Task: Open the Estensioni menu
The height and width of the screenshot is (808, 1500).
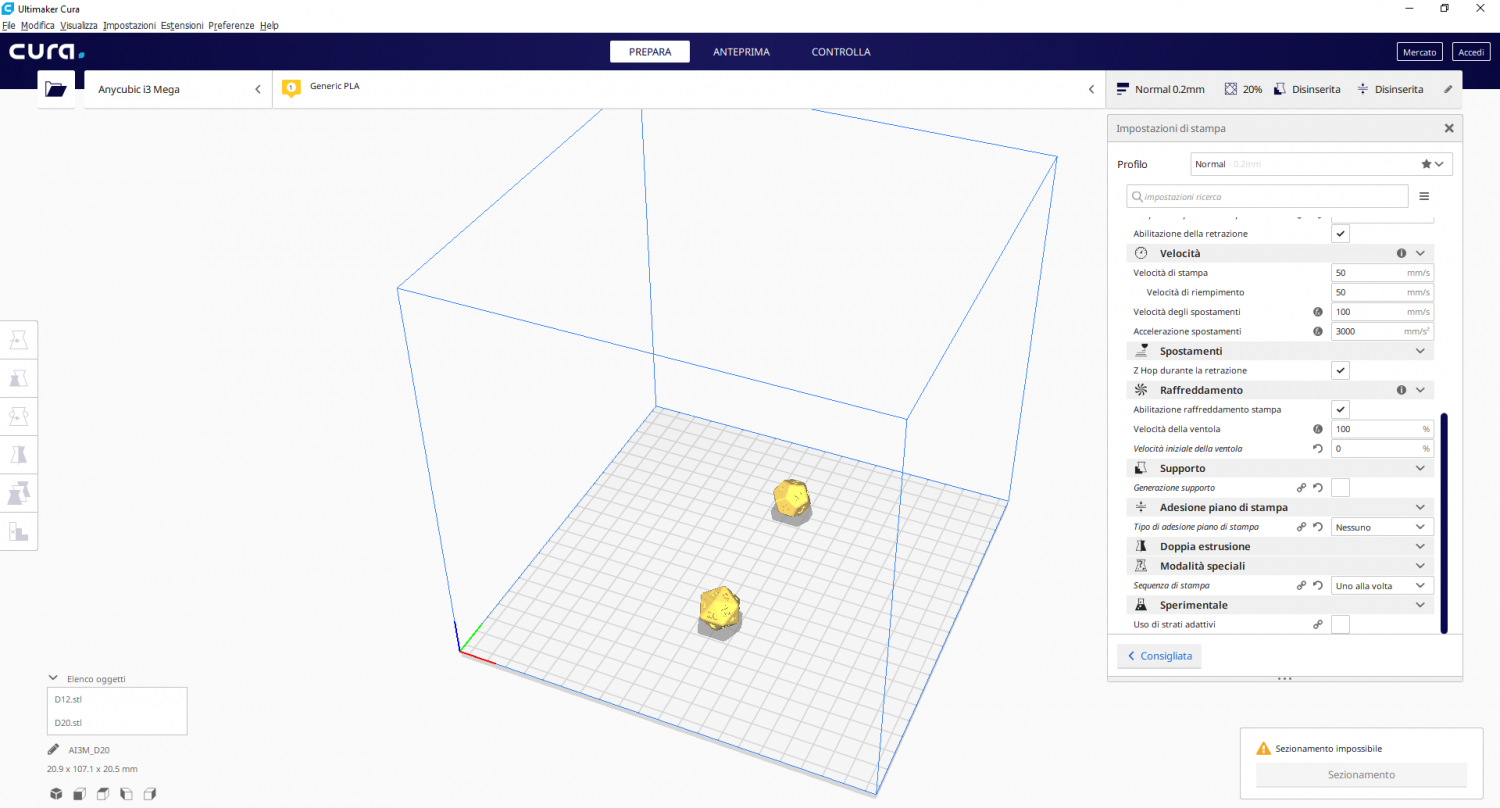Action: (181, 25)
